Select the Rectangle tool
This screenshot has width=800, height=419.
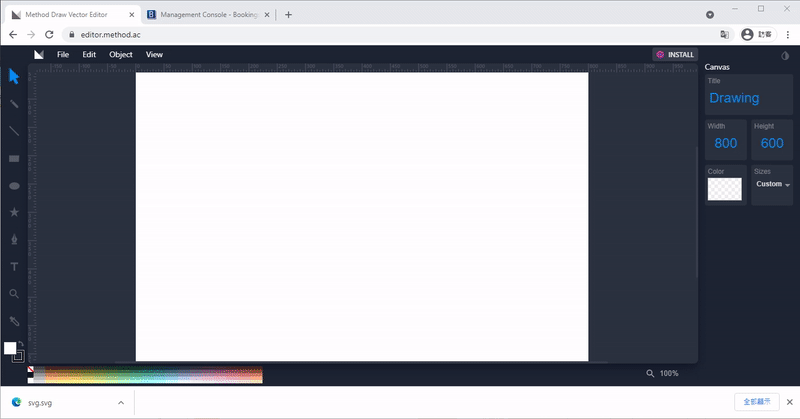tap(14, 158)
